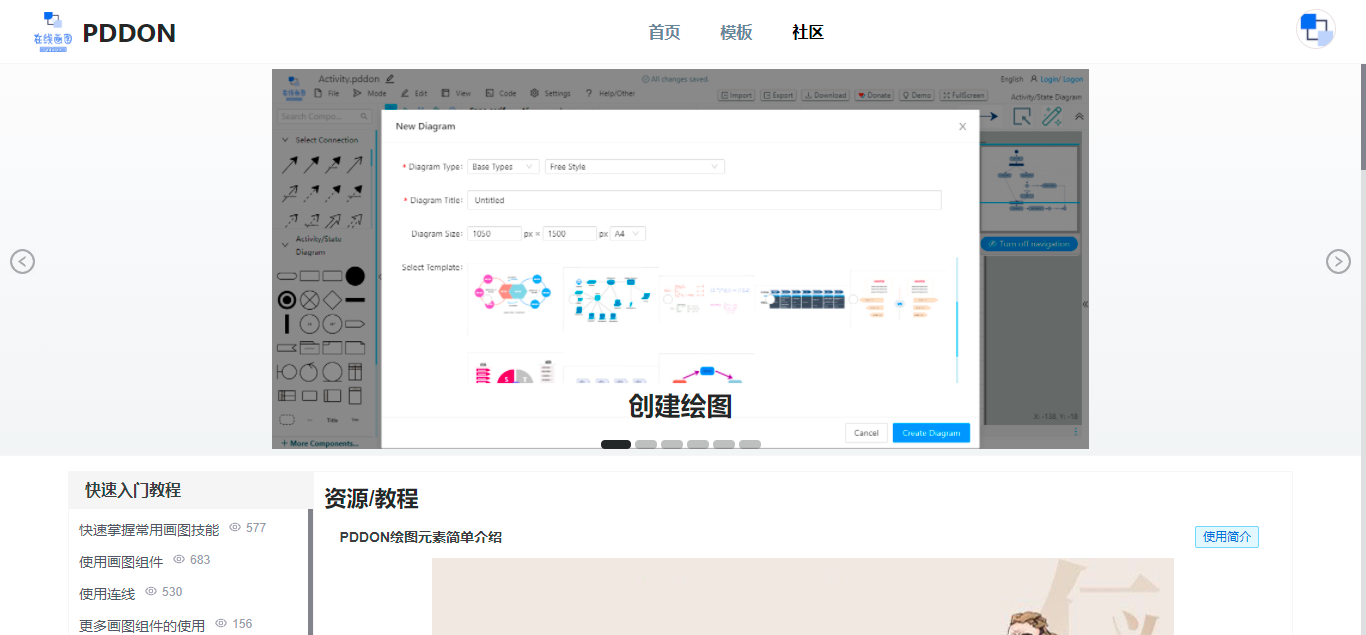Screen dimensions: 1366x635
Task: Select a diagonal arrow connector
Action: coord(288,163)
